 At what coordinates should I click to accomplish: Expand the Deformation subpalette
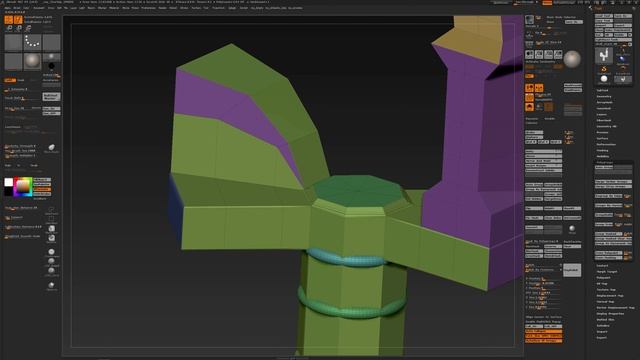coord(606,144)
